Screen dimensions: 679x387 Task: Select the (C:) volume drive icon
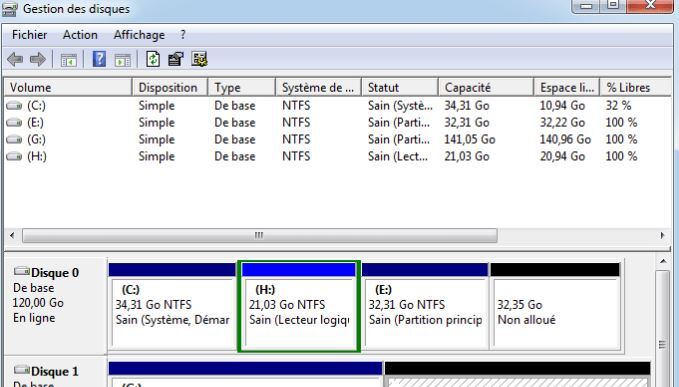14,106
